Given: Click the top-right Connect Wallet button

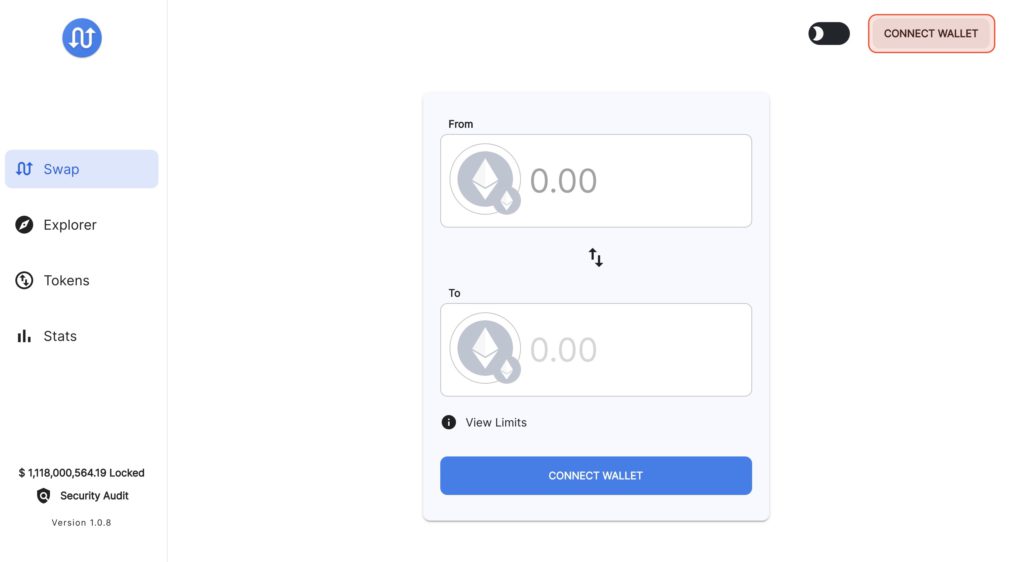Looking at the screenshot, I should pos(931,33).
